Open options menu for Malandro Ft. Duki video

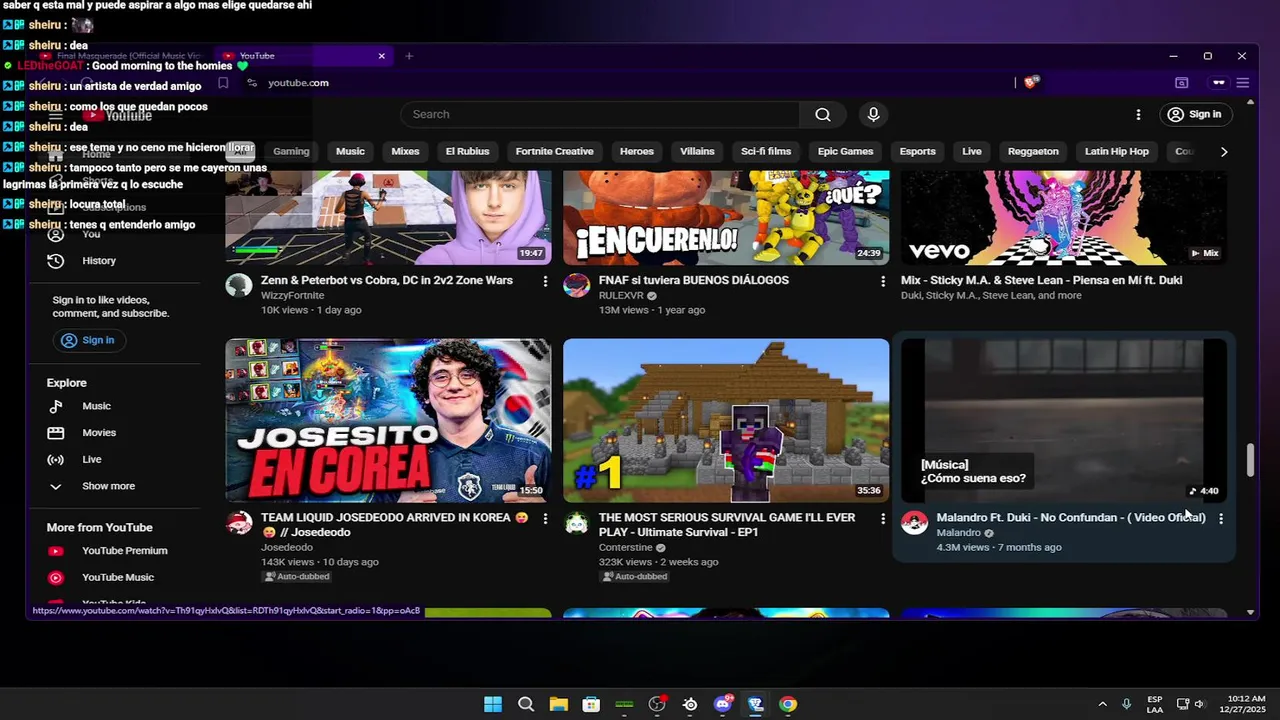coord(1220,519)
